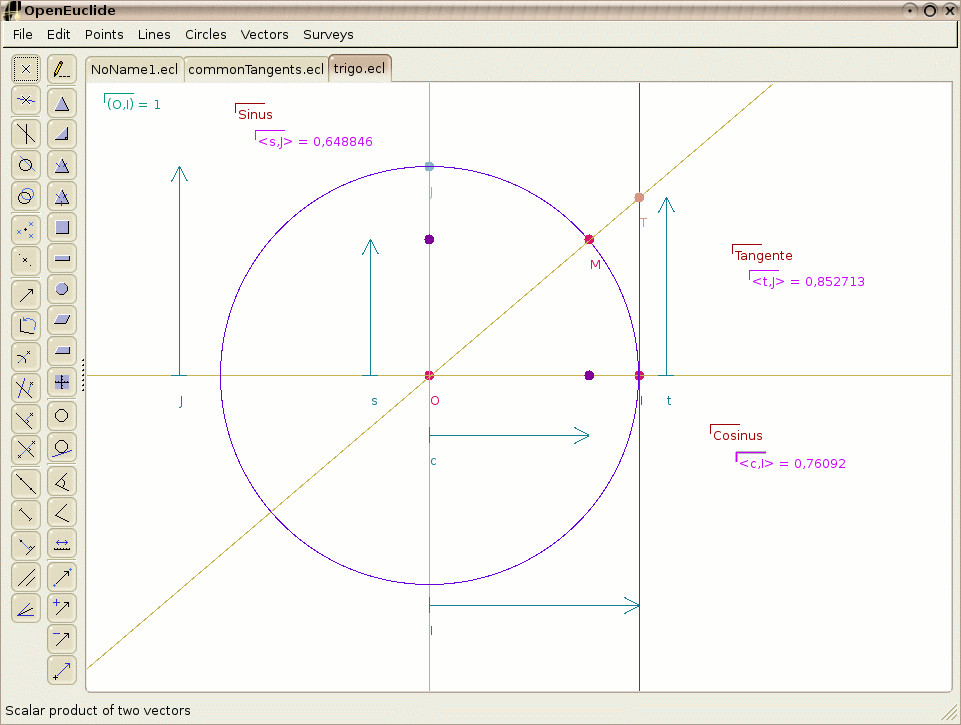
Task: Click the (O,I) = 1 measurement
Action: (x=132, y=104)
